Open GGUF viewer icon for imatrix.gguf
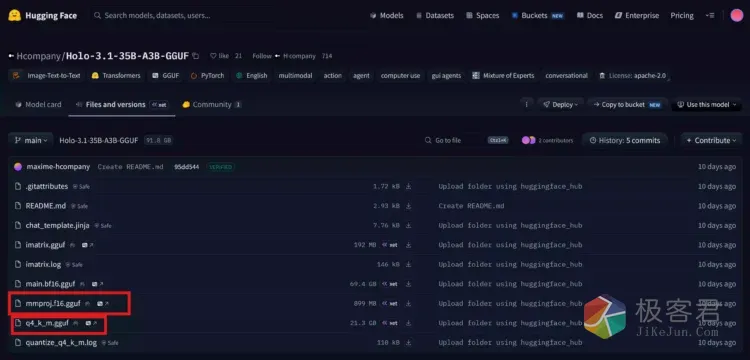 coord(87,245)
